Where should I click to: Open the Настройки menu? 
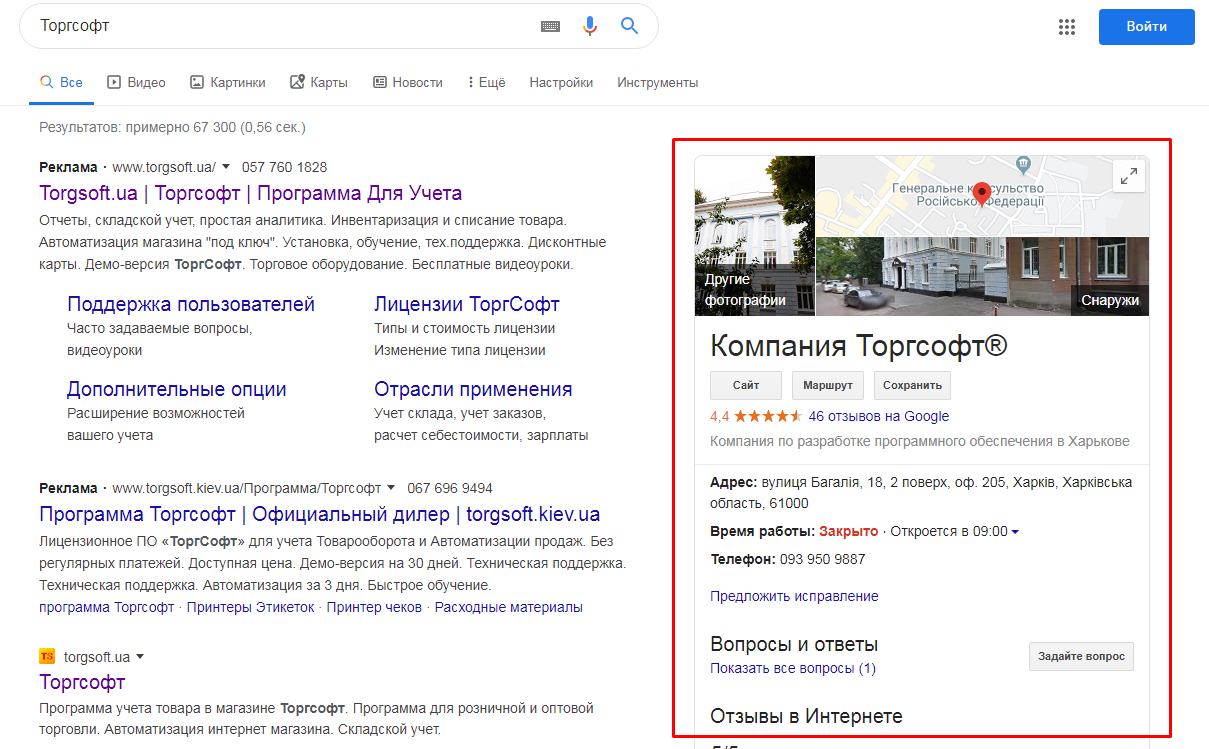[561, 83]
